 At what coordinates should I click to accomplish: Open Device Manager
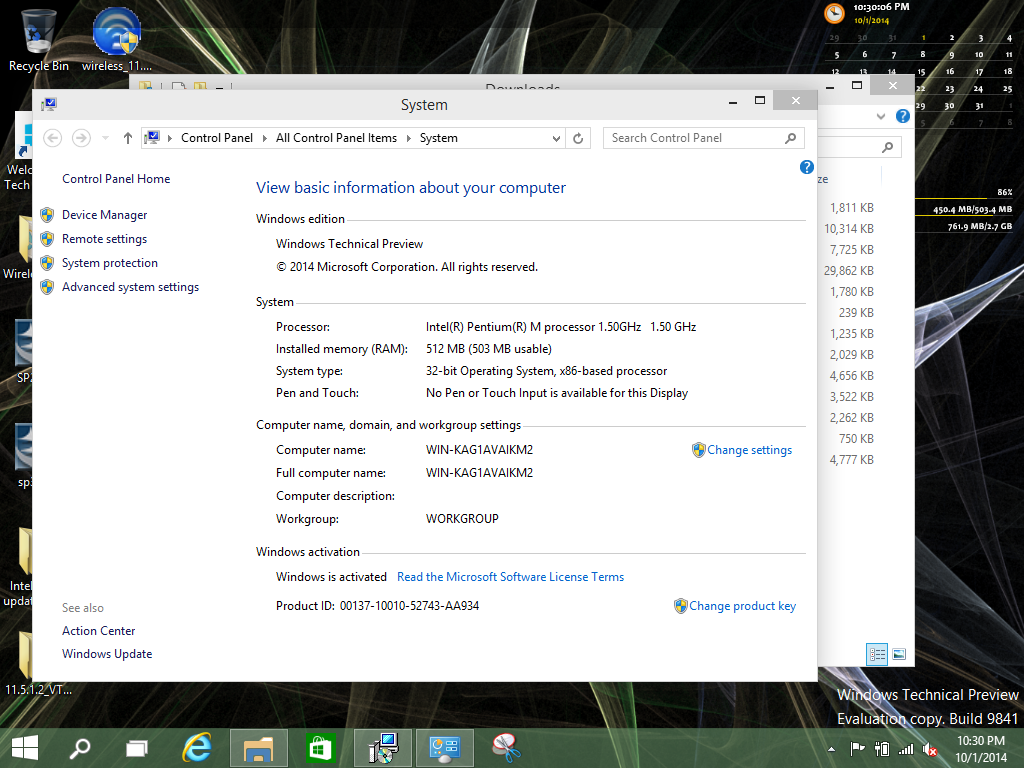pyautogui.click(x=104, y=215)
